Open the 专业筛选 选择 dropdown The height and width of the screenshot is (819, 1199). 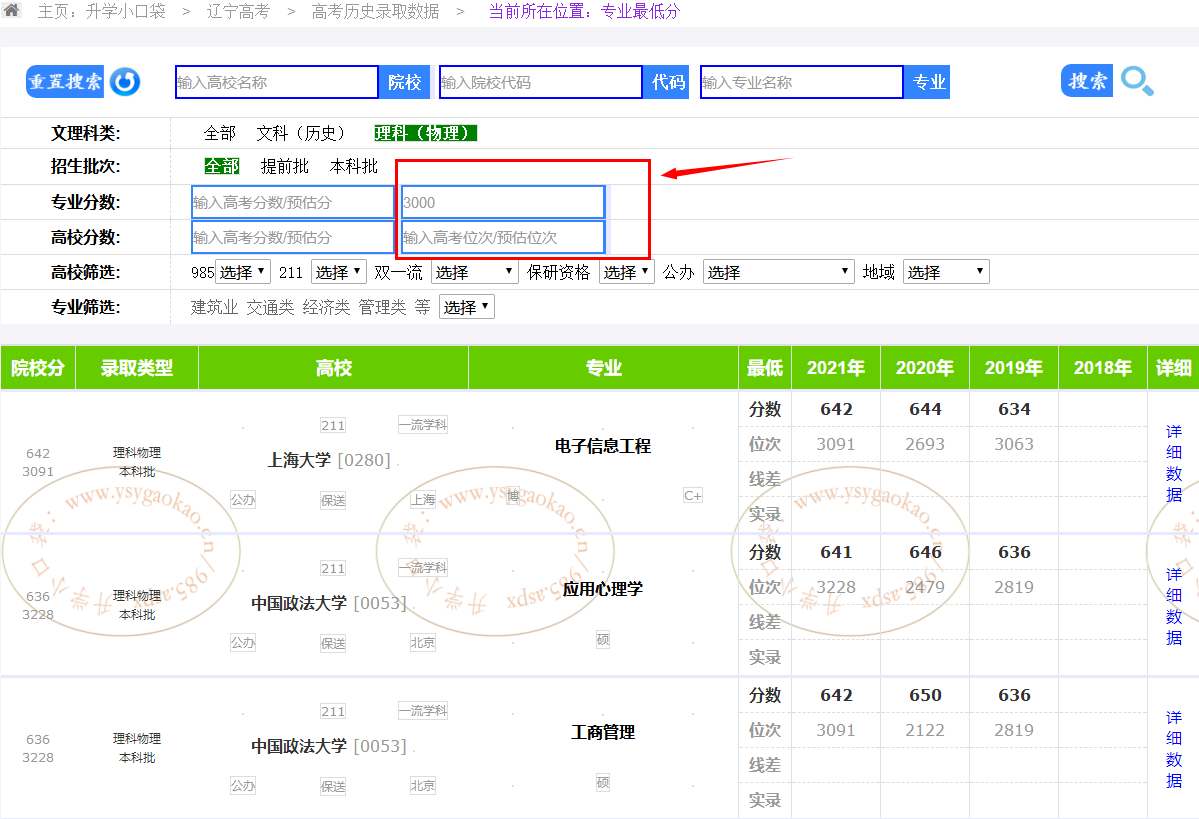click(467, 307)
